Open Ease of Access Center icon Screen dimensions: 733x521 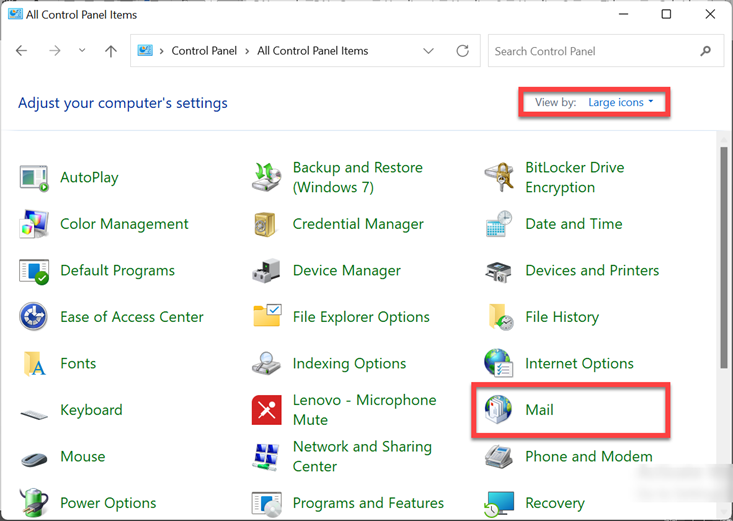pos(34,317)
